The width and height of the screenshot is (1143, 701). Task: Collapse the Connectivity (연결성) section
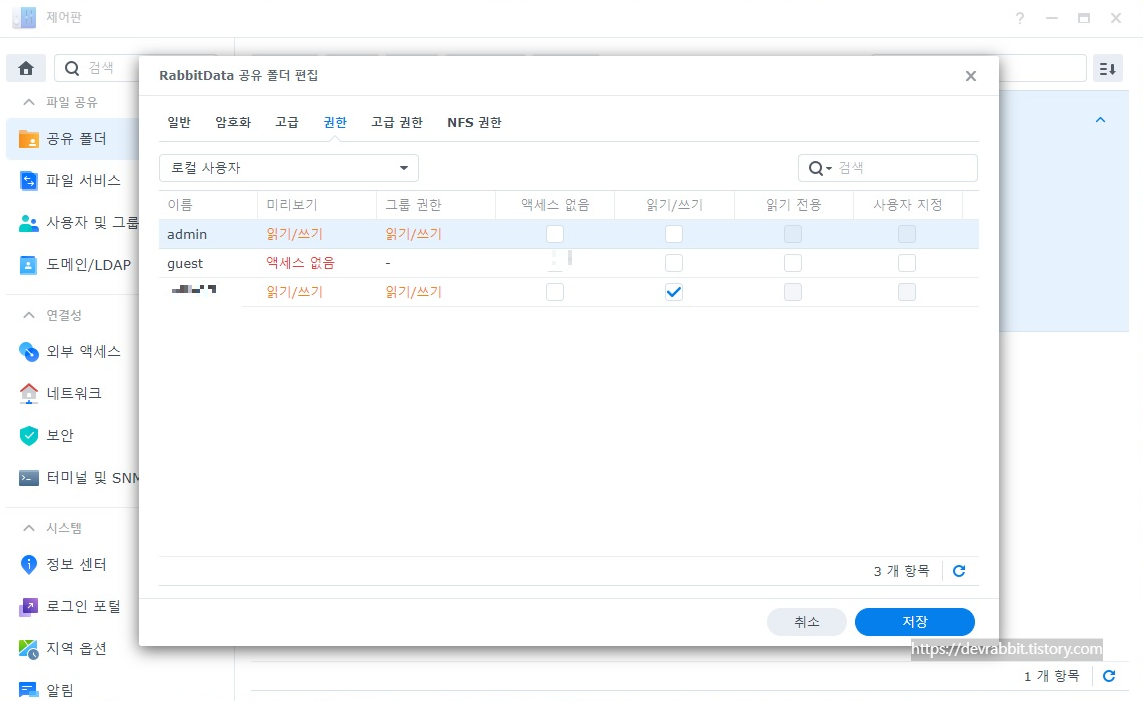tap(29, 315)
